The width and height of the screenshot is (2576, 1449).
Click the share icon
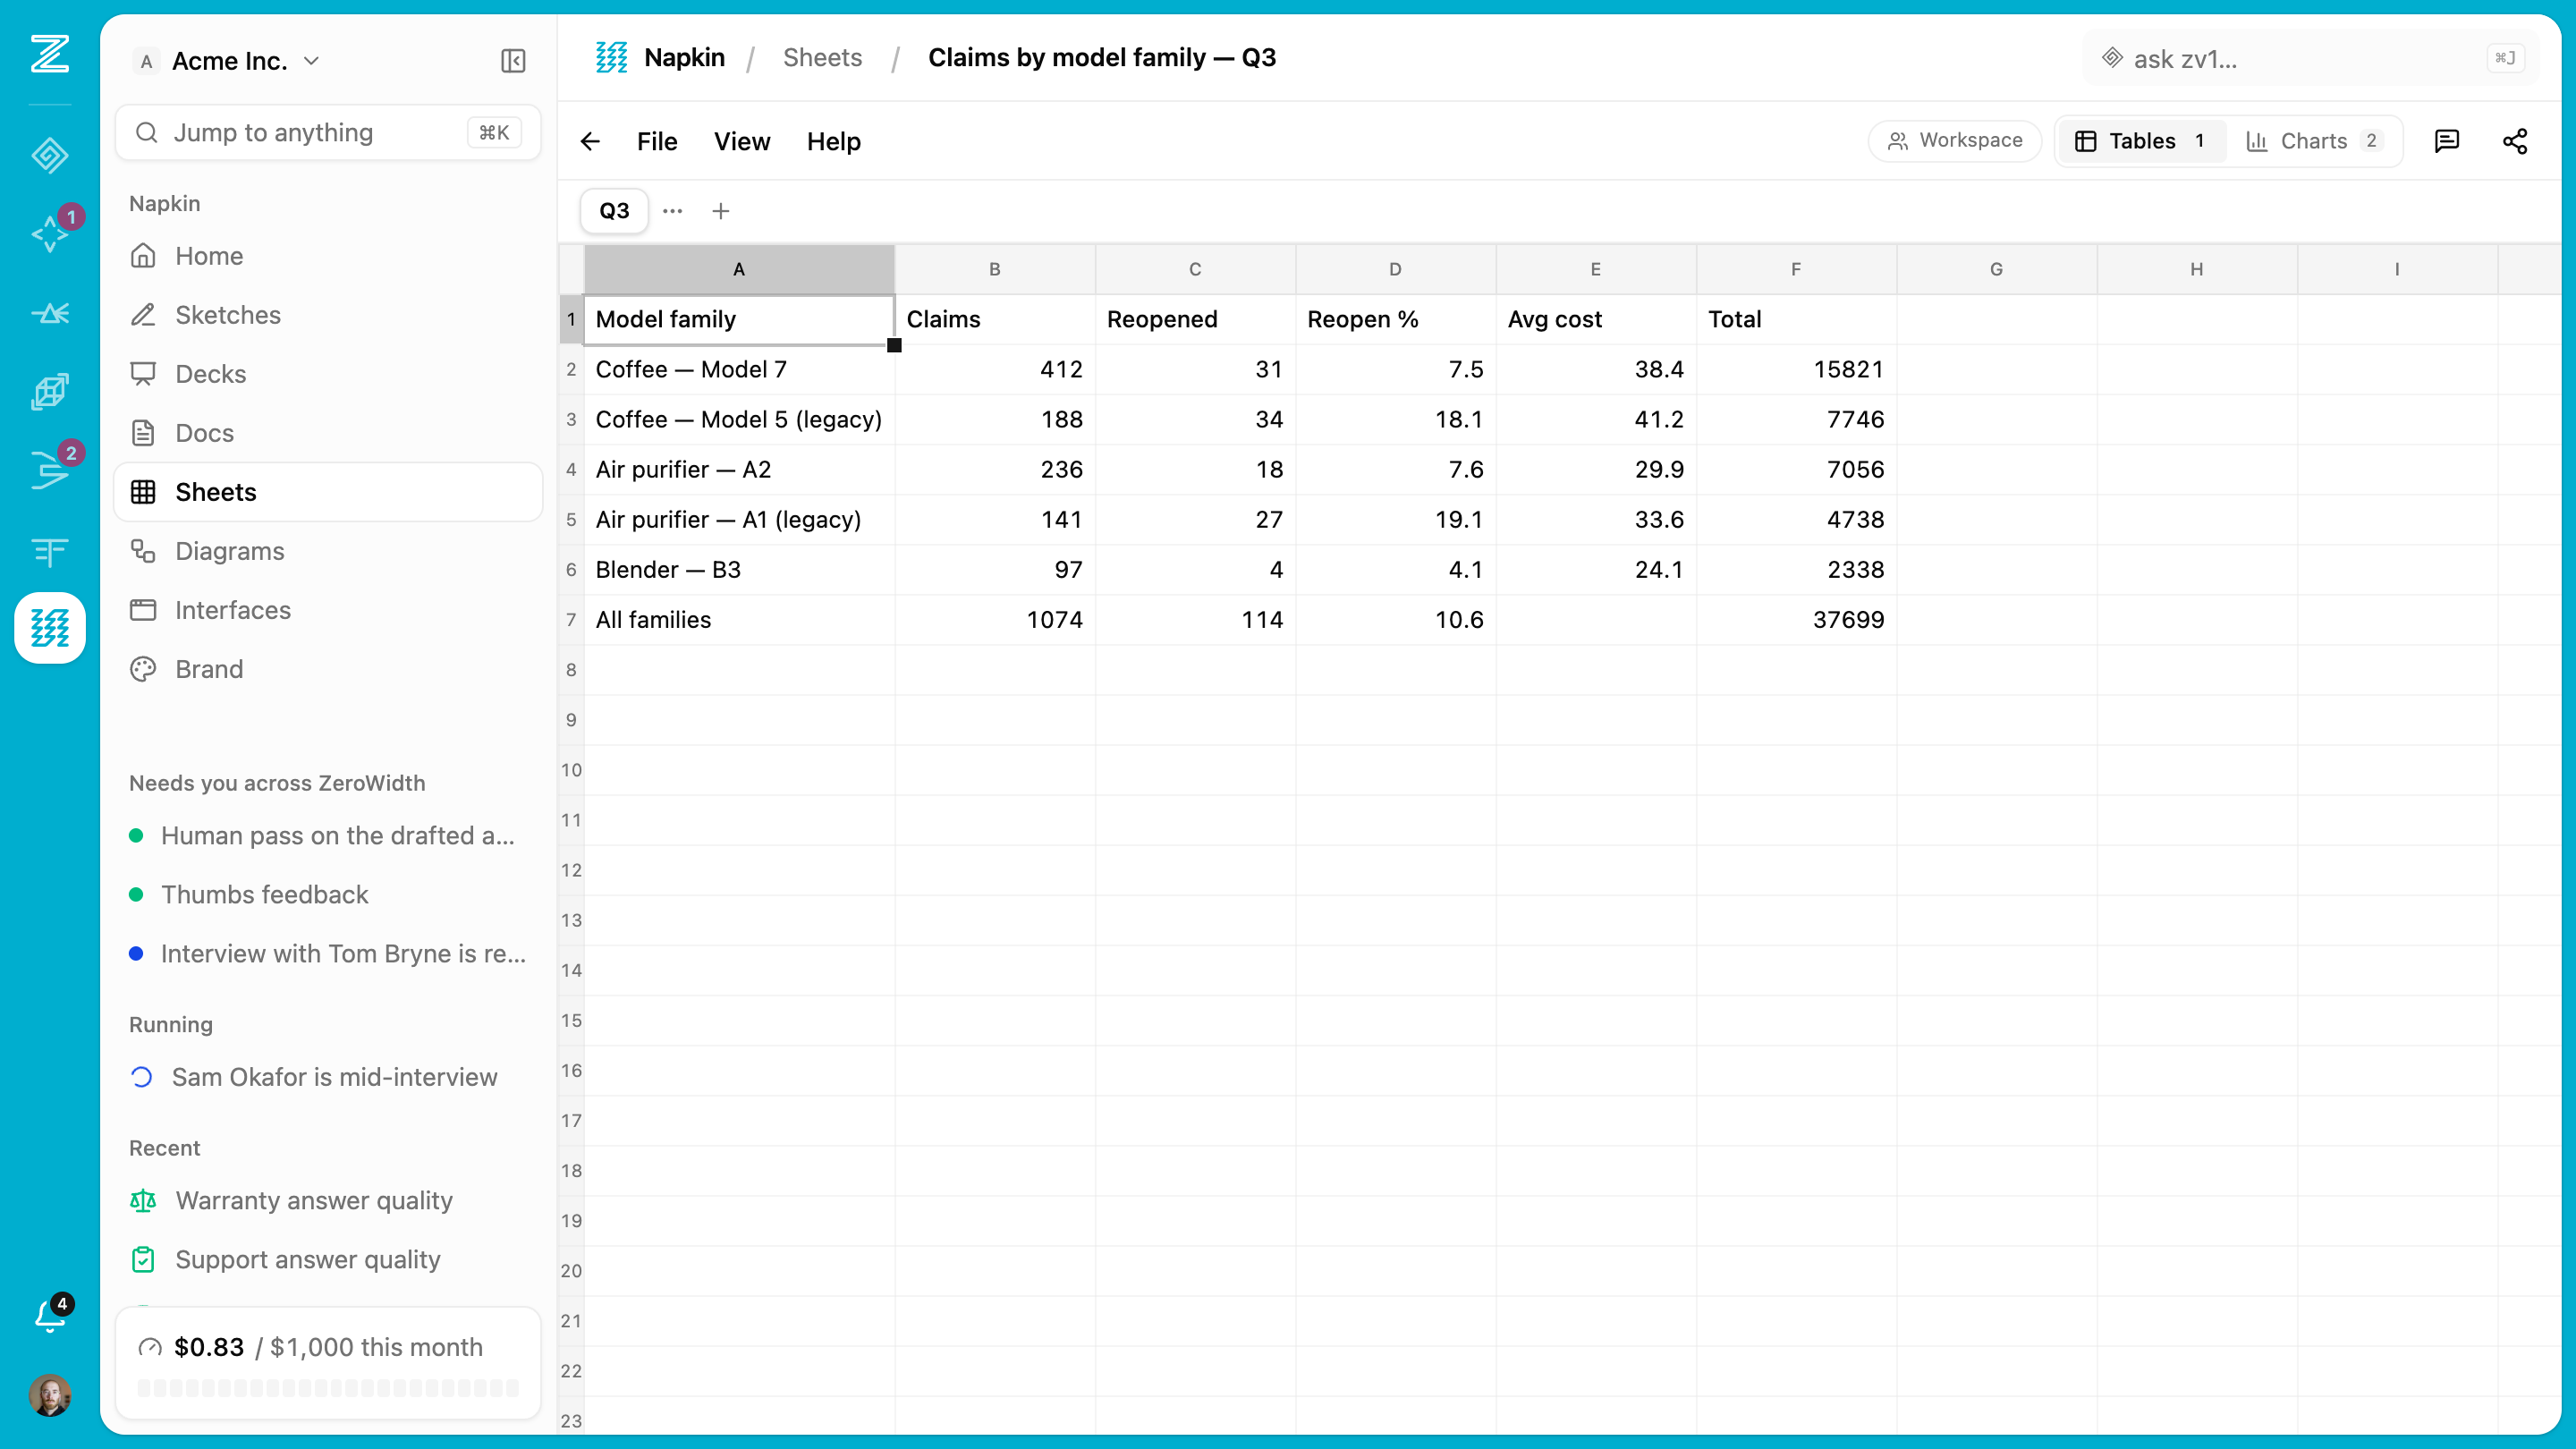[2515, 141]
